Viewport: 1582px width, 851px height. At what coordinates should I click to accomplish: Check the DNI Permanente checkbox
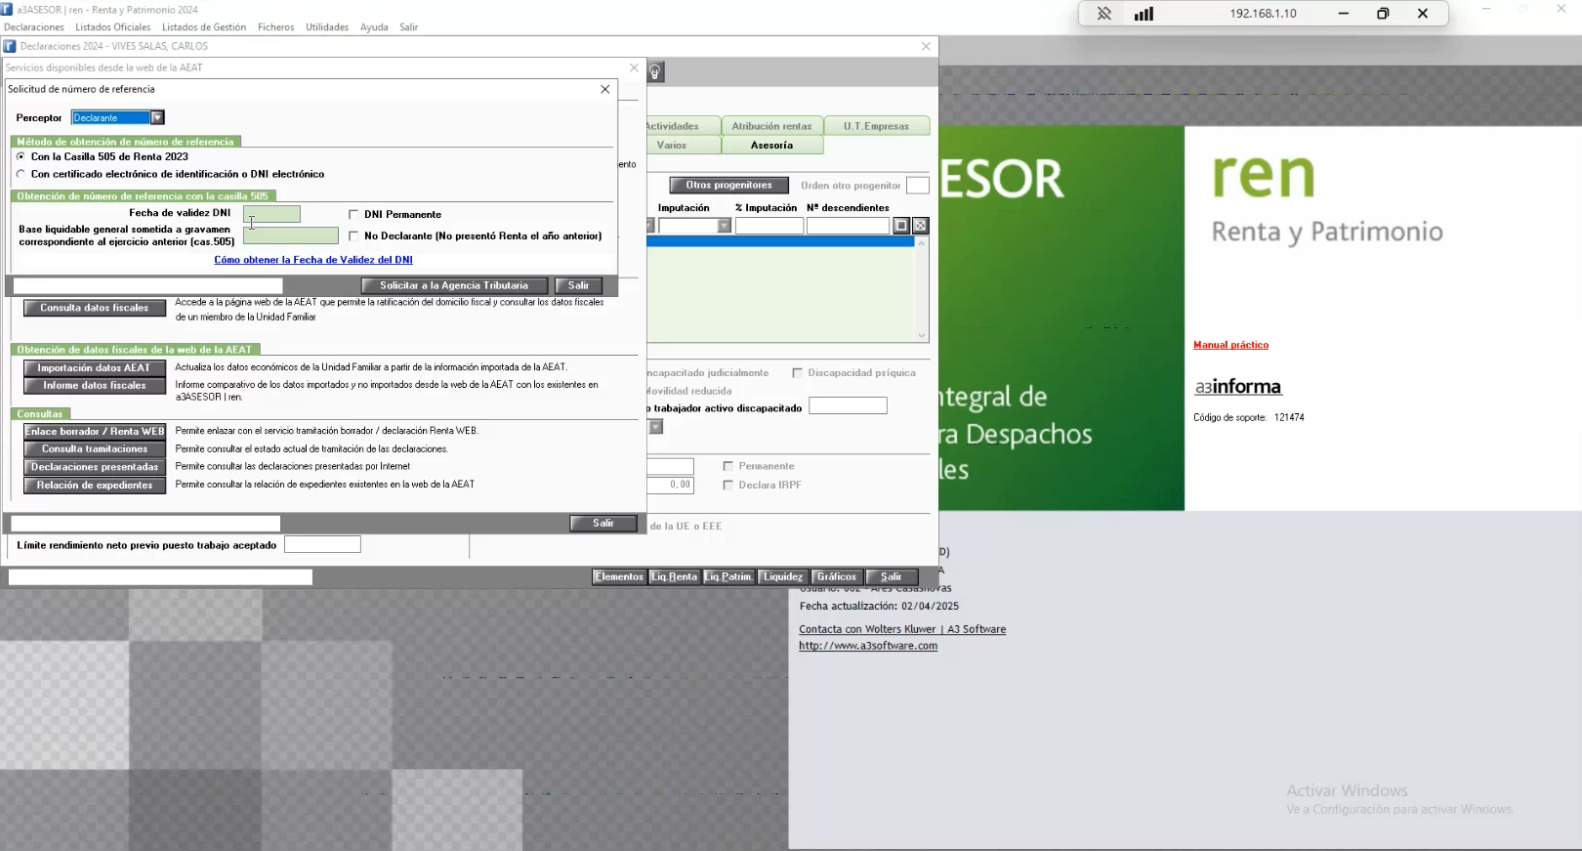[354, 214]
